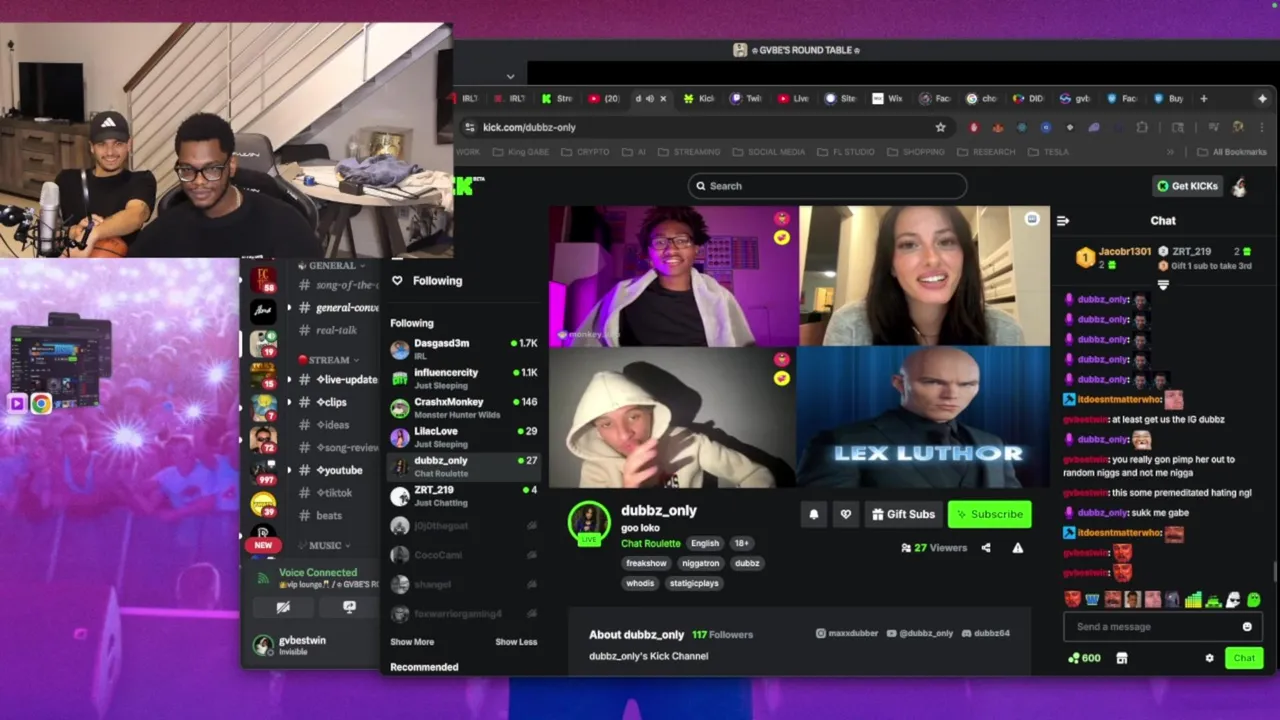Switch to the Live YouTube tab
Screen dimensions: 1280x720
pos(793,99)
